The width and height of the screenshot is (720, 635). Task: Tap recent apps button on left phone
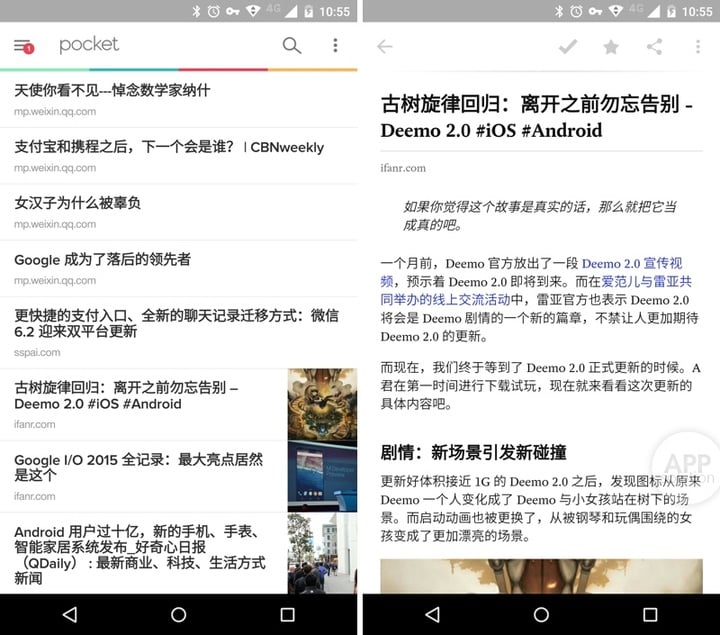(287, 614)
